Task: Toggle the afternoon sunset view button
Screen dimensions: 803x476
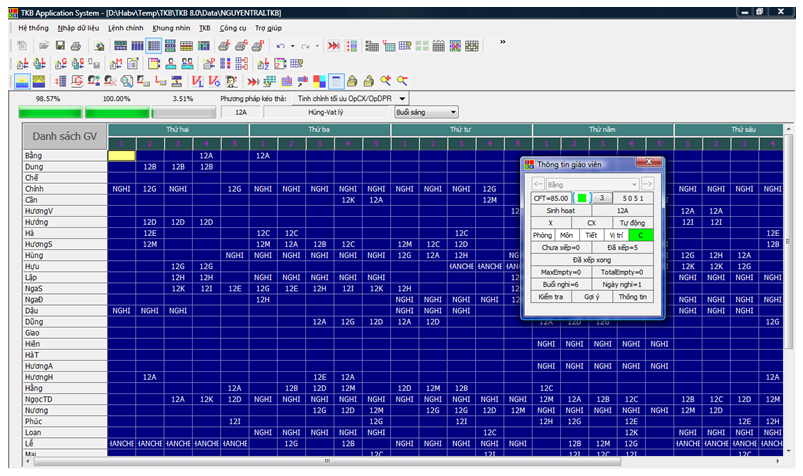Action: (x=39, y=81)
